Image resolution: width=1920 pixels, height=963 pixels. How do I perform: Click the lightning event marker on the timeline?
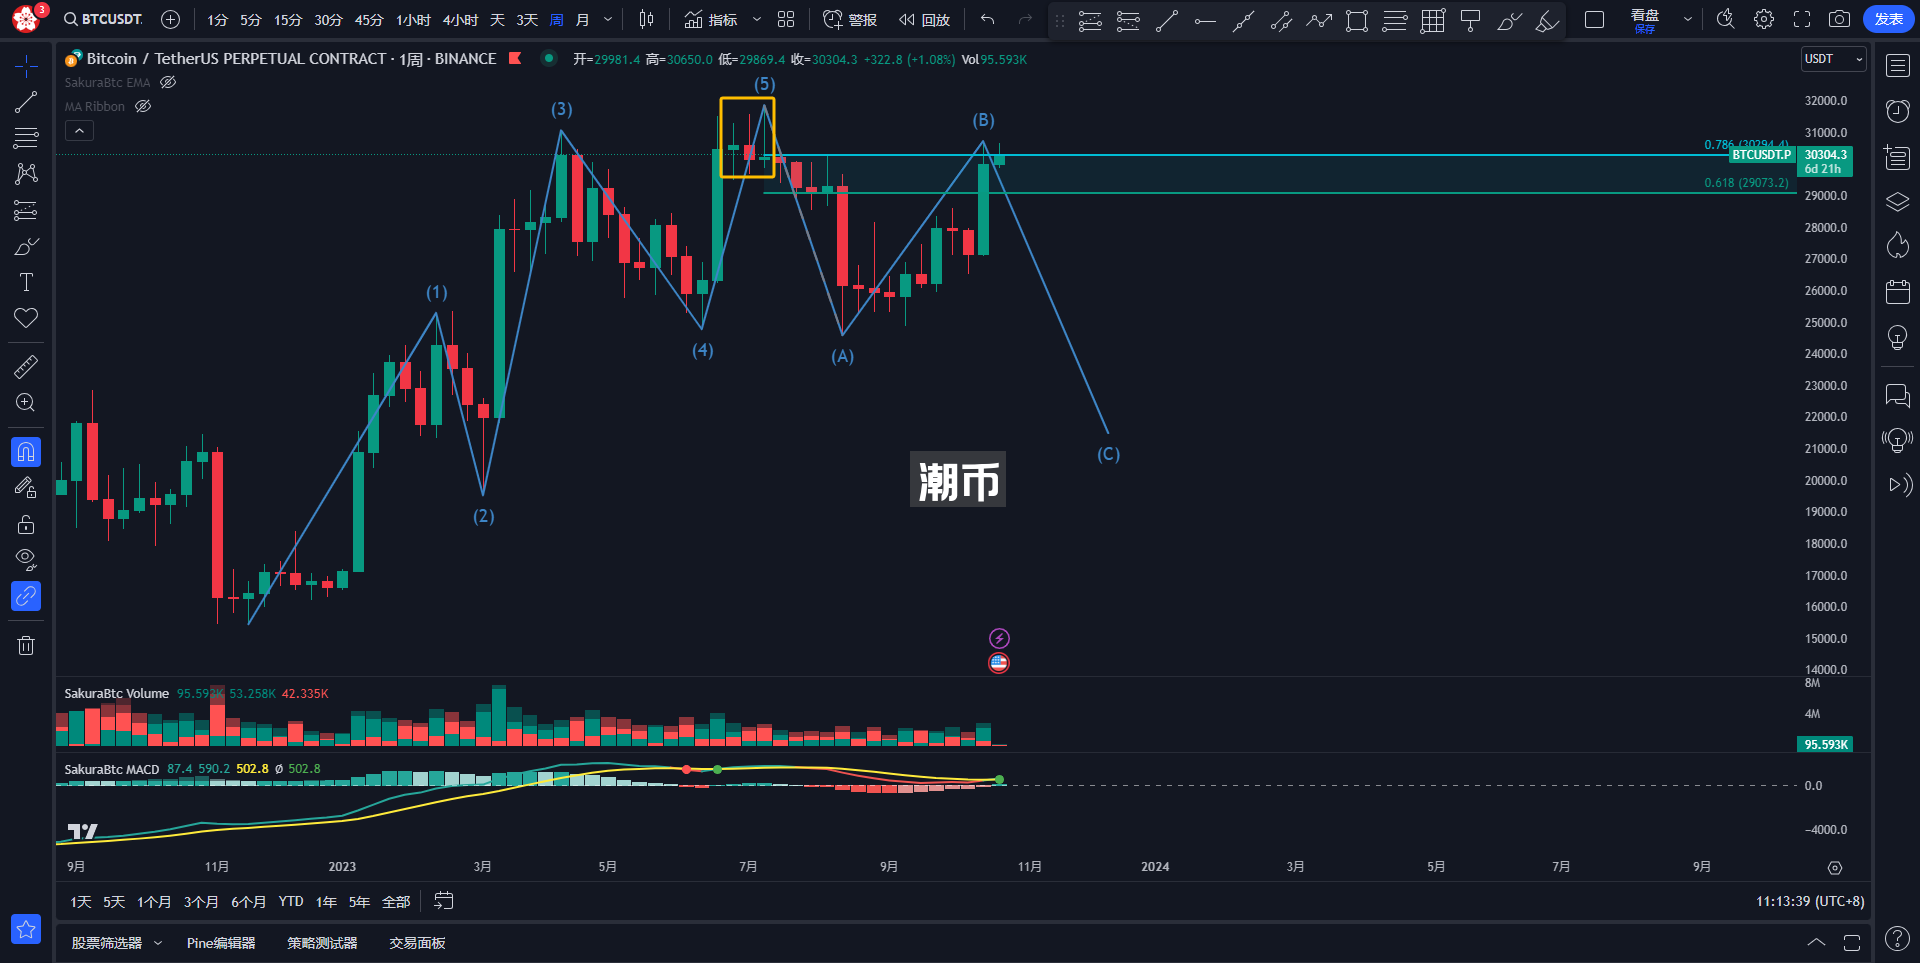coord(999,638)
